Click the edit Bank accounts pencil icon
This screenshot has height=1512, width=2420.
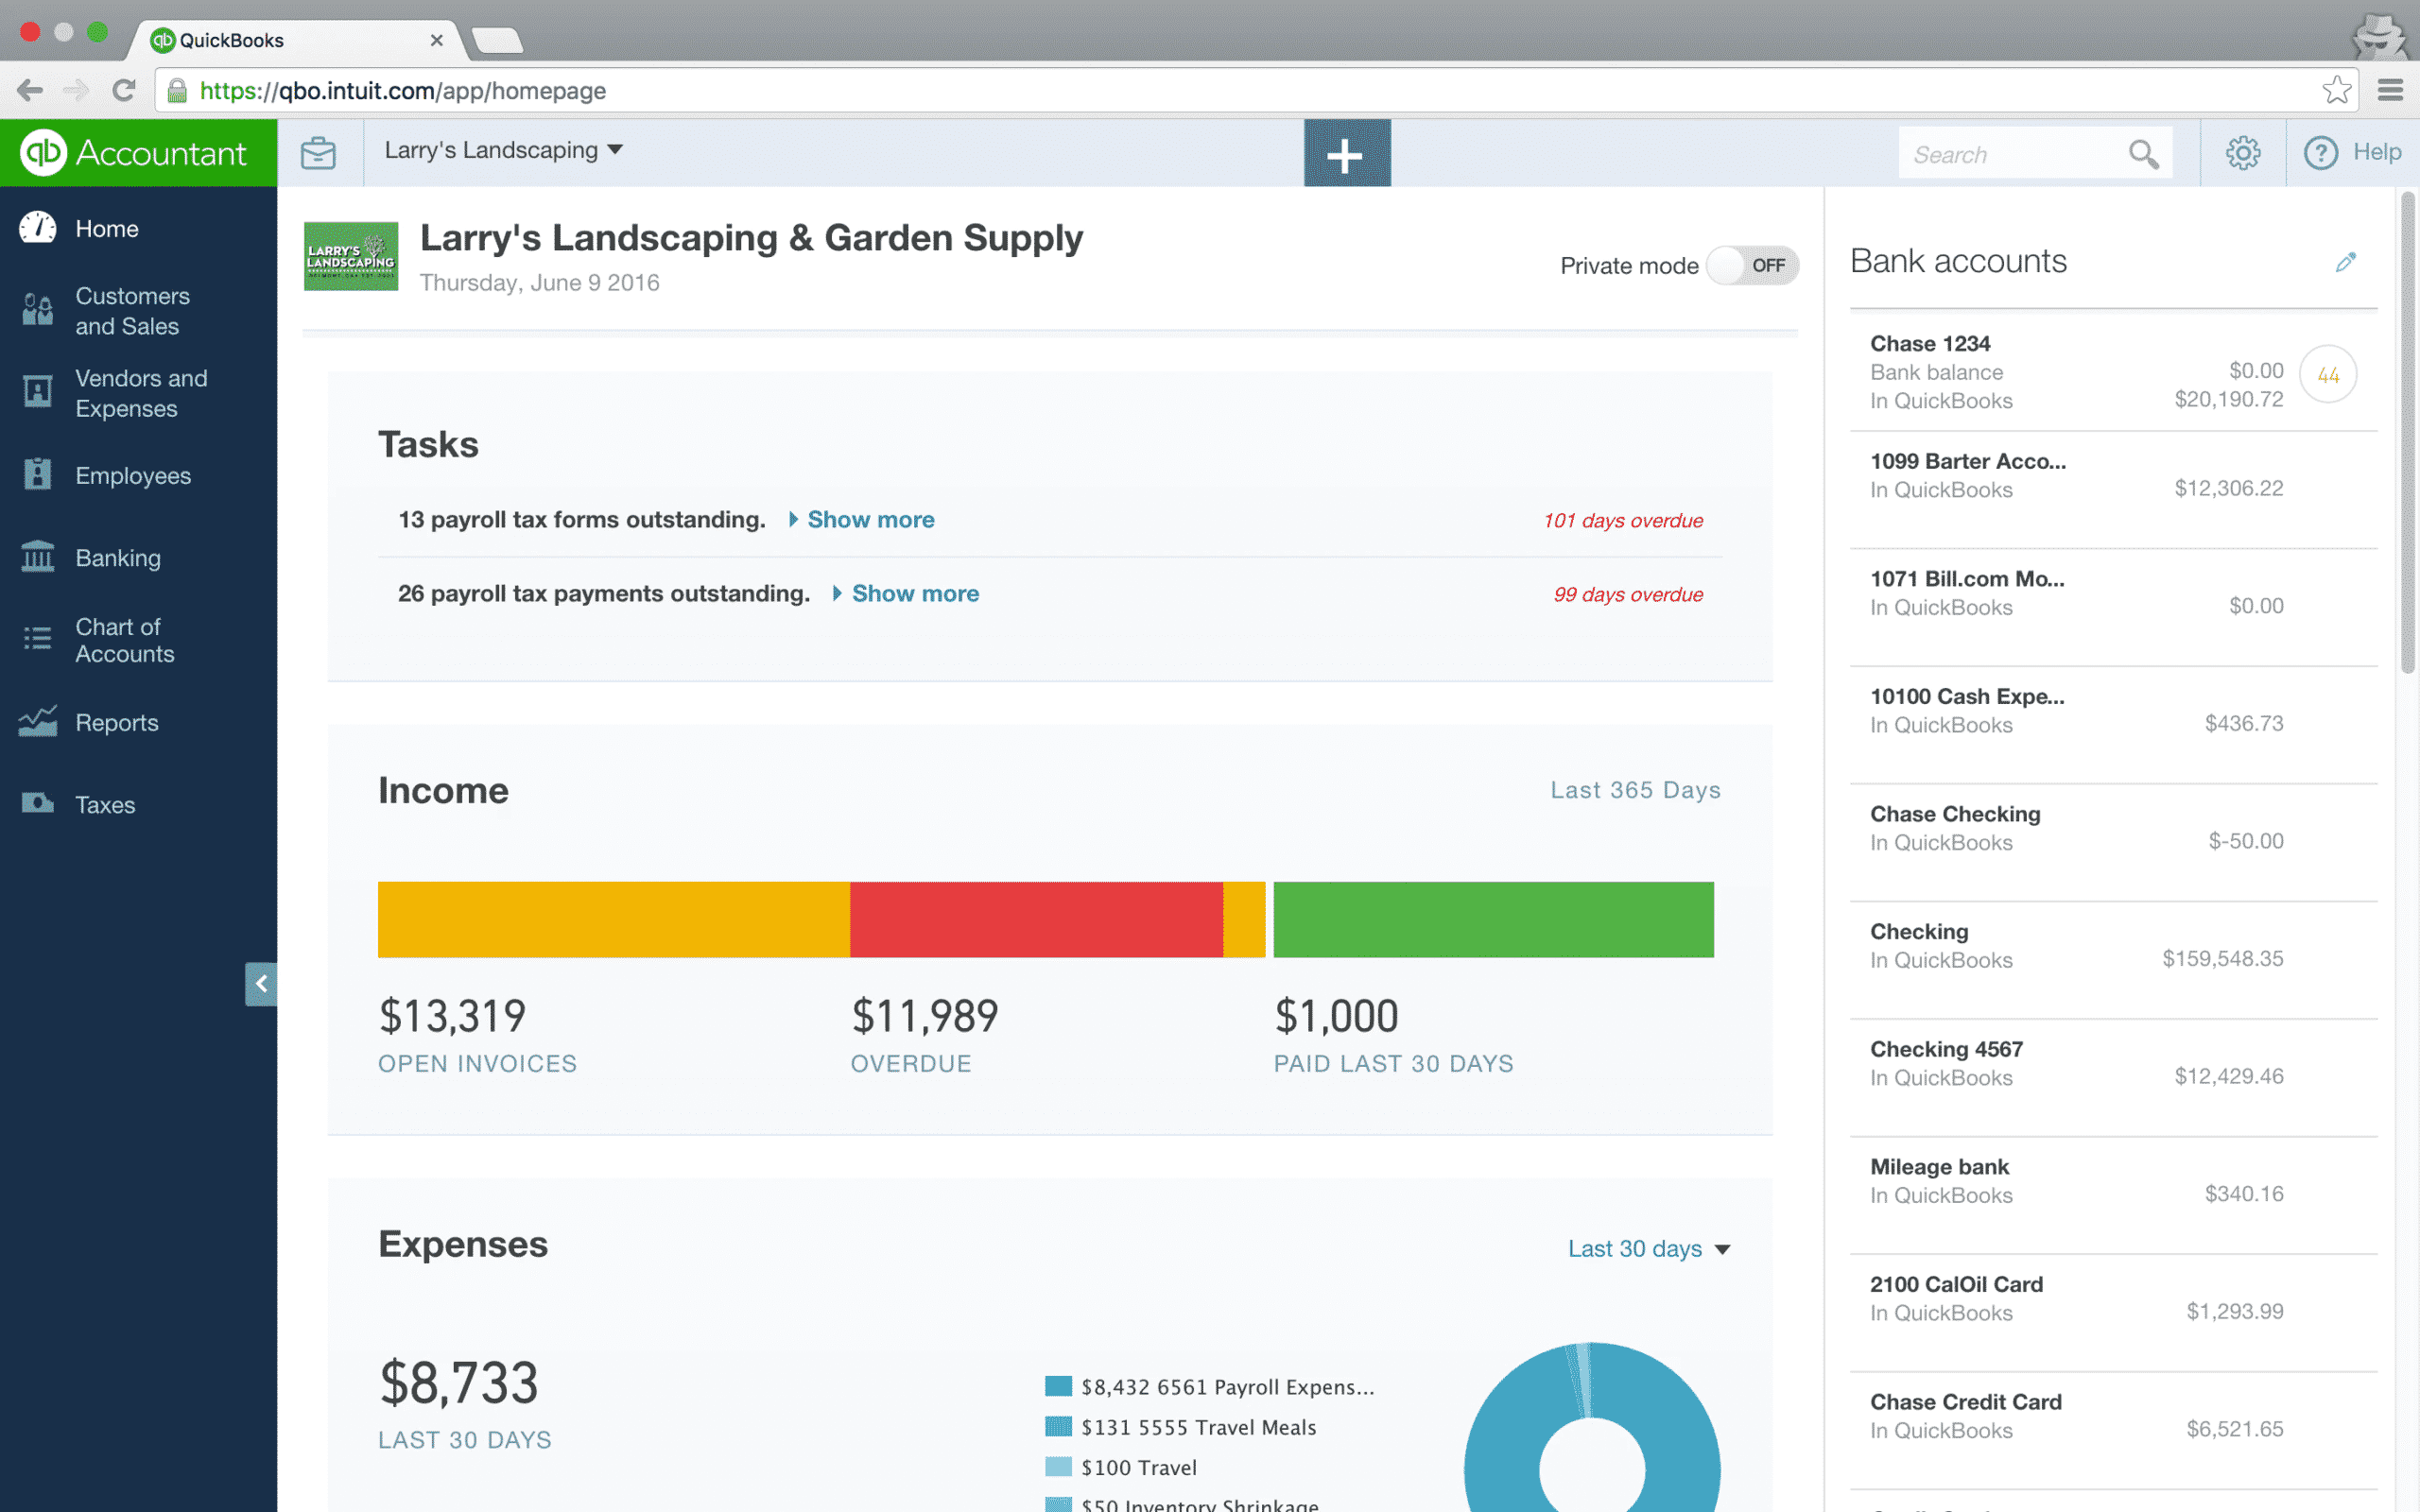coord(2345,261)
